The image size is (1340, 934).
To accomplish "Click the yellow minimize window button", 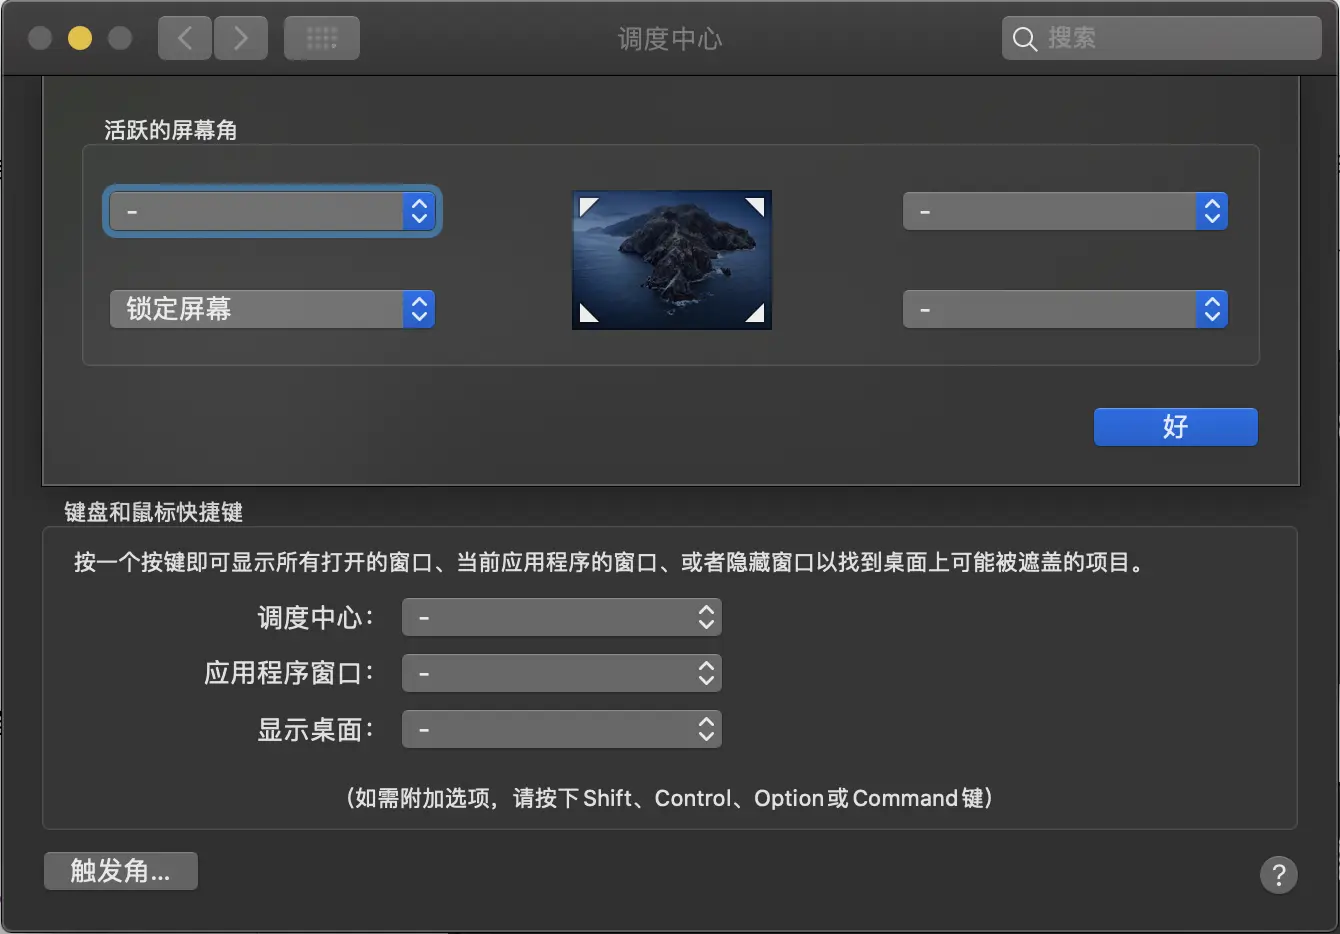I will [x=80, y=39].
